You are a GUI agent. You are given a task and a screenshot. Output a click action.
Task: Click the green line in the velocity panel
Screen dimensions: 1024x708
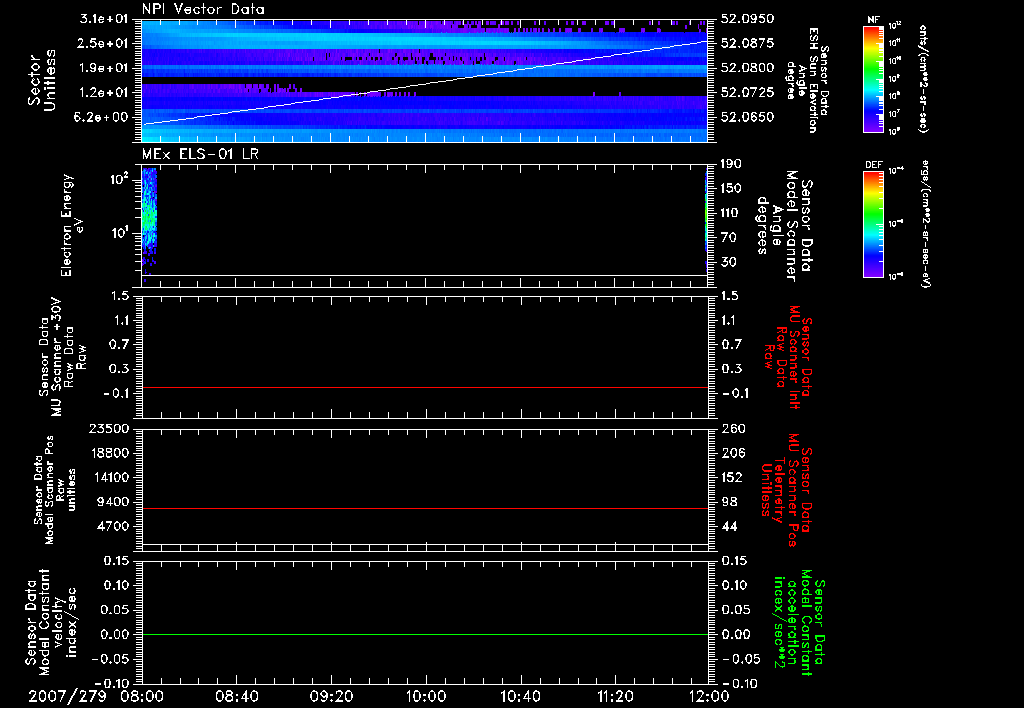tap(424, 634)
